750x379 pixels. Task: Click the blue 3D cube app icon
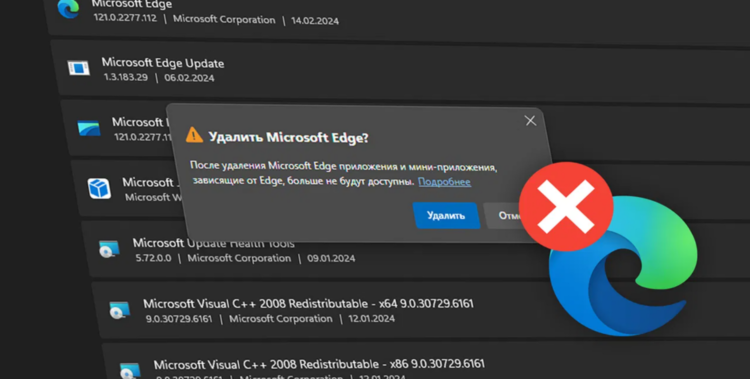(x=99, y=188)
